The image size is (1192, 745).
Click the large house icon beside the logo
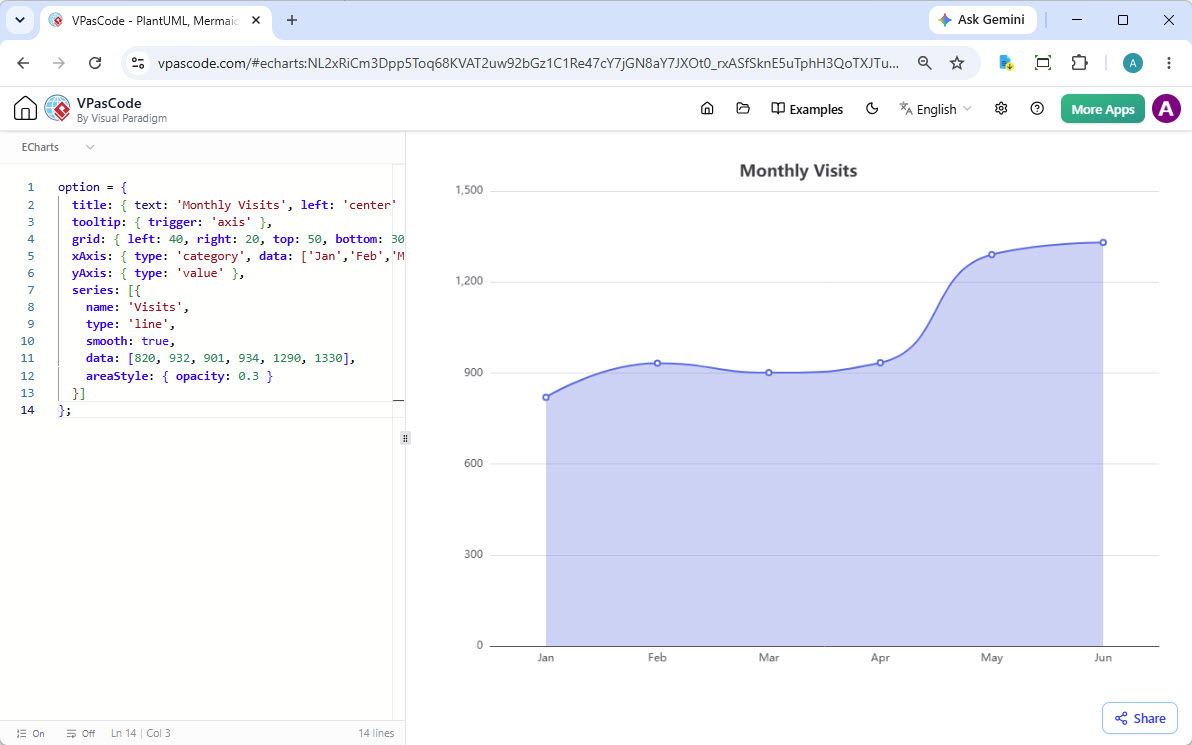(25, 109)
